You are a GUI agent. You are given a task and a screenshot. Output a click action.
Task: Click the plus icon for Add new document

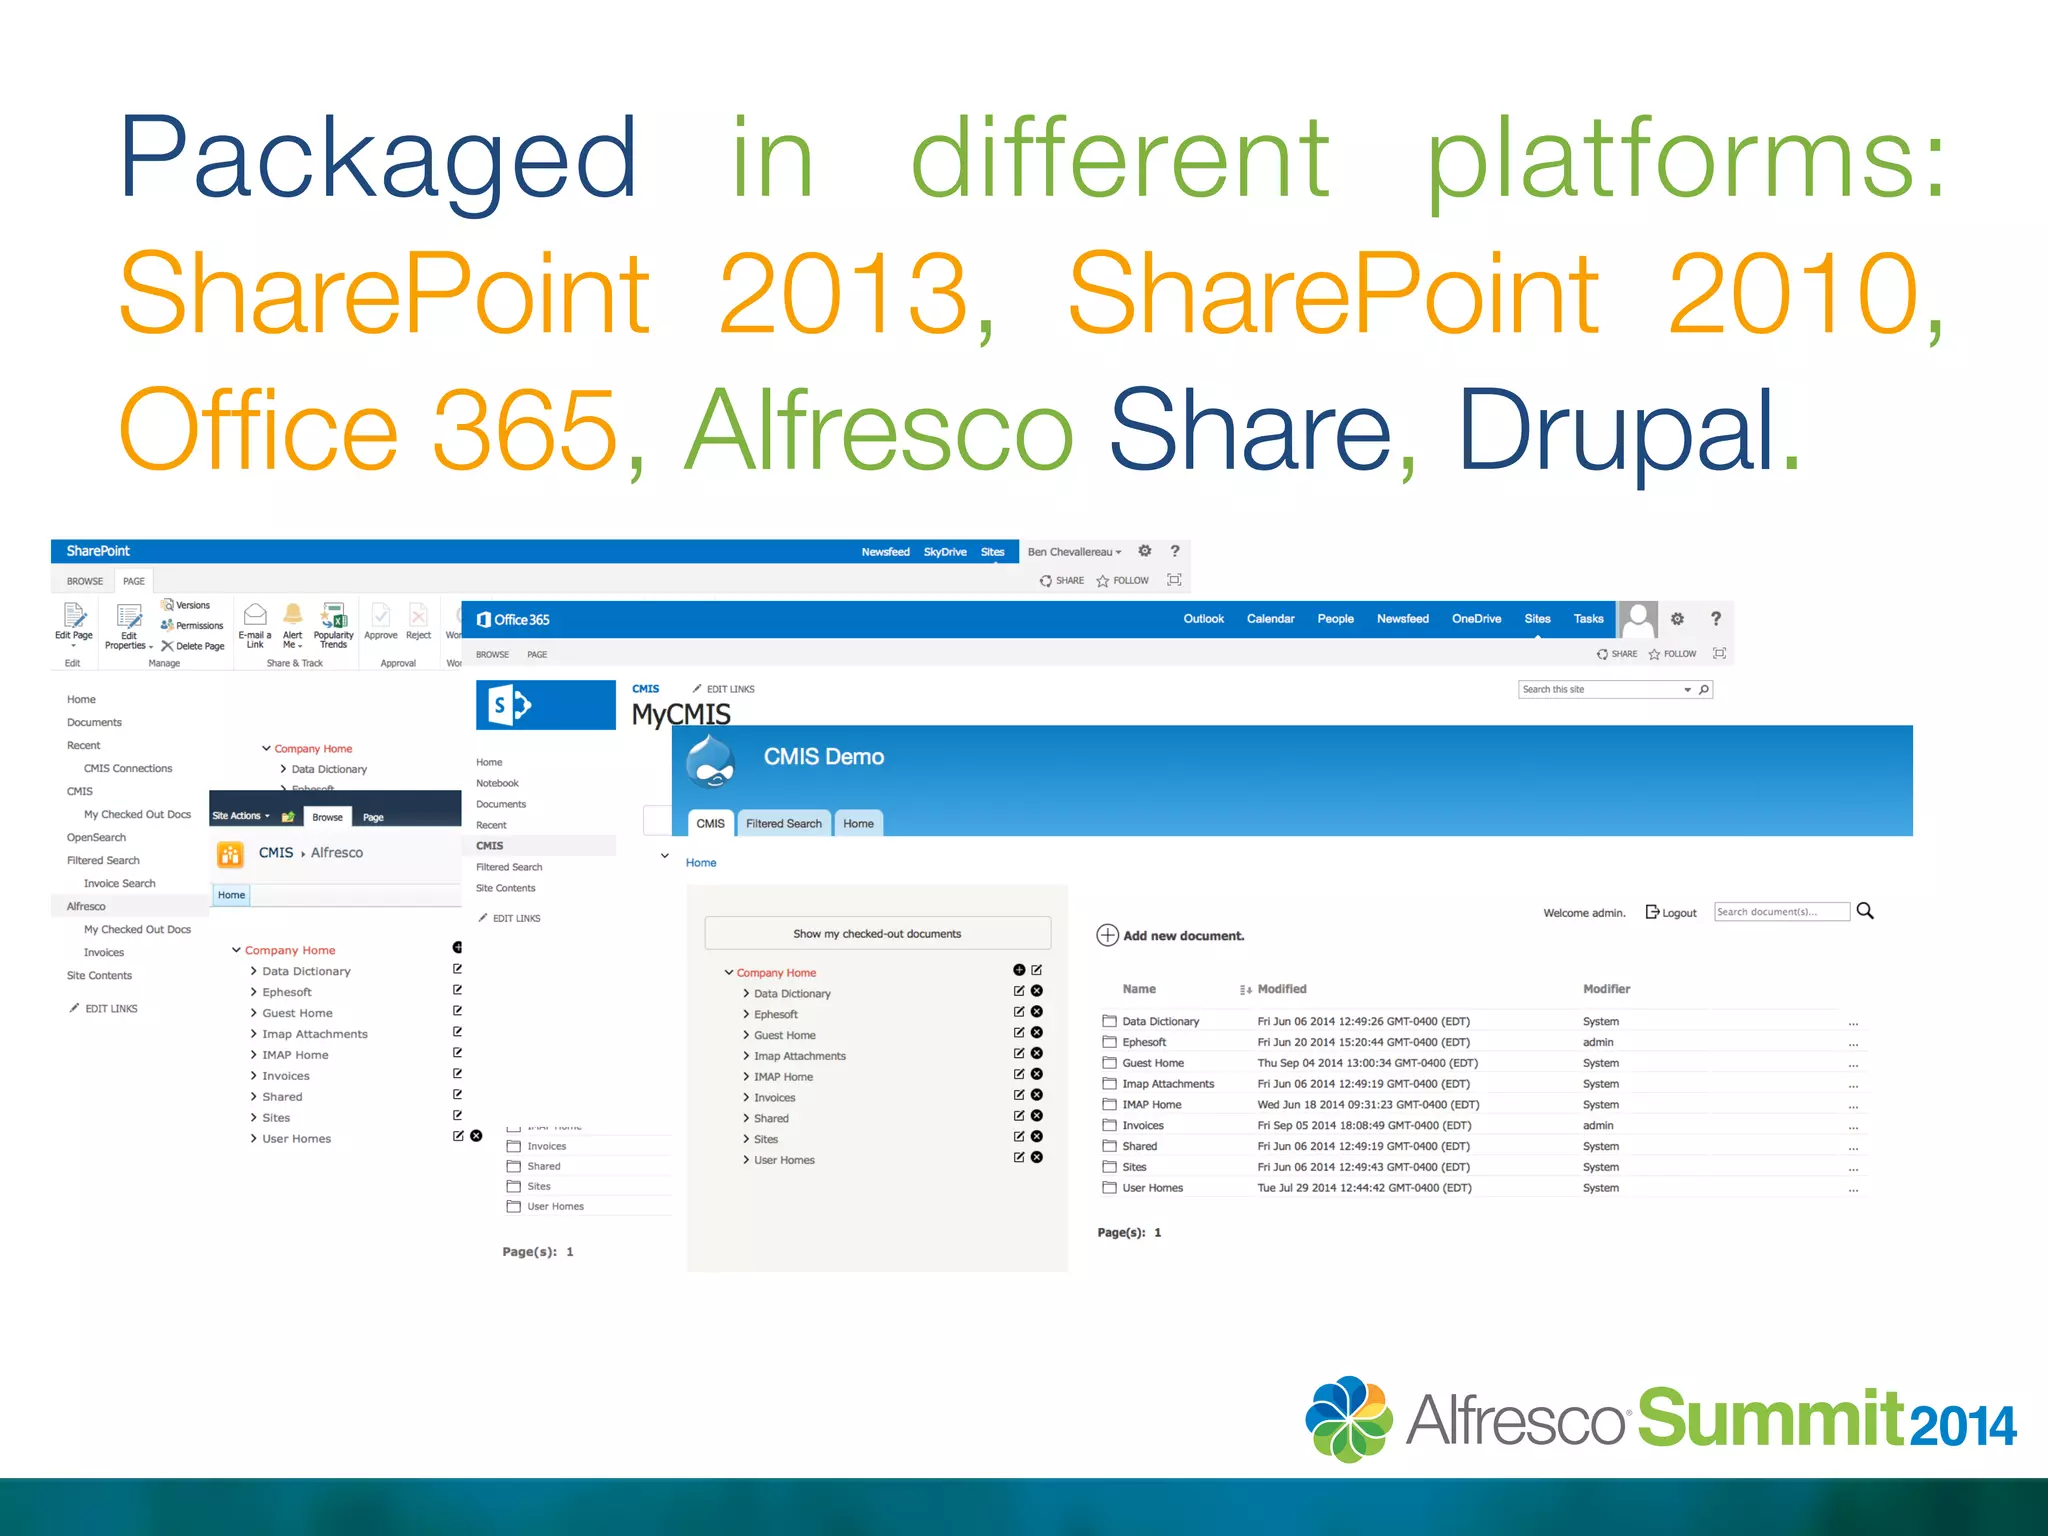coord(1108,935)
